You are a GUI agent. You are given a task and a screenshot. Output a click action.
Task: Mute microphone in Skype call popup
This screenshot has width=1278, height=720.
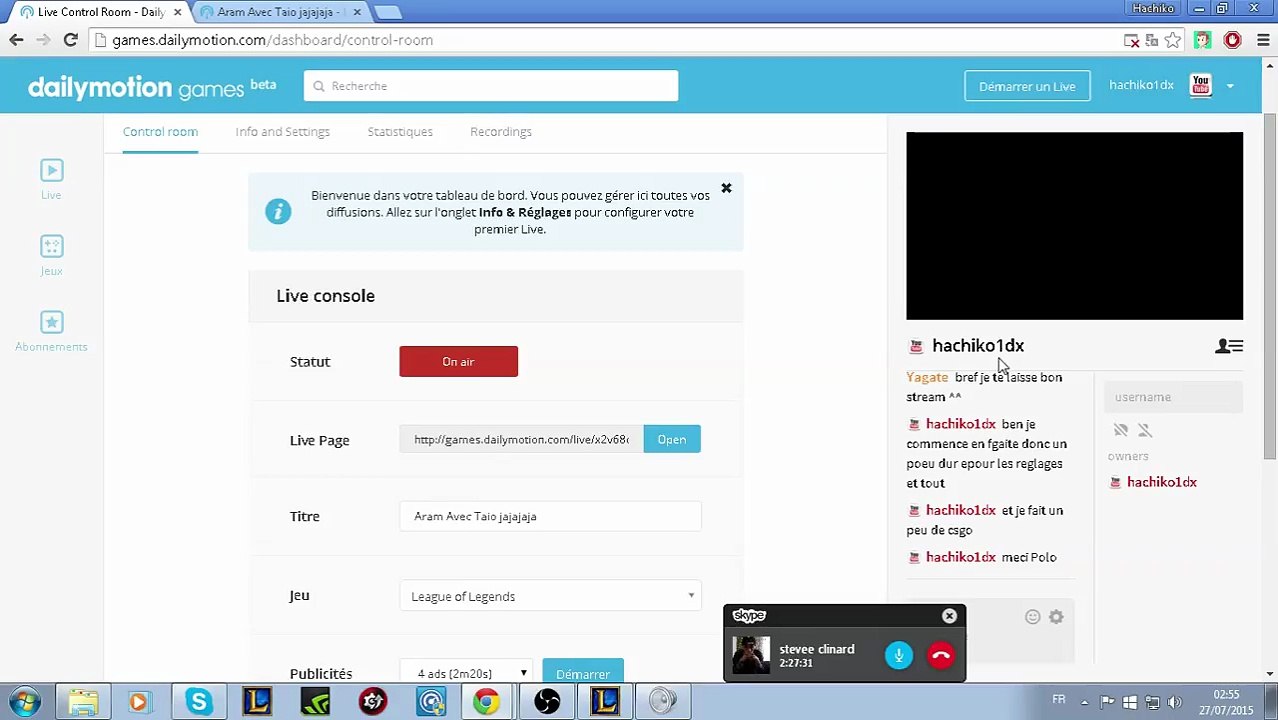pos(899,655)
